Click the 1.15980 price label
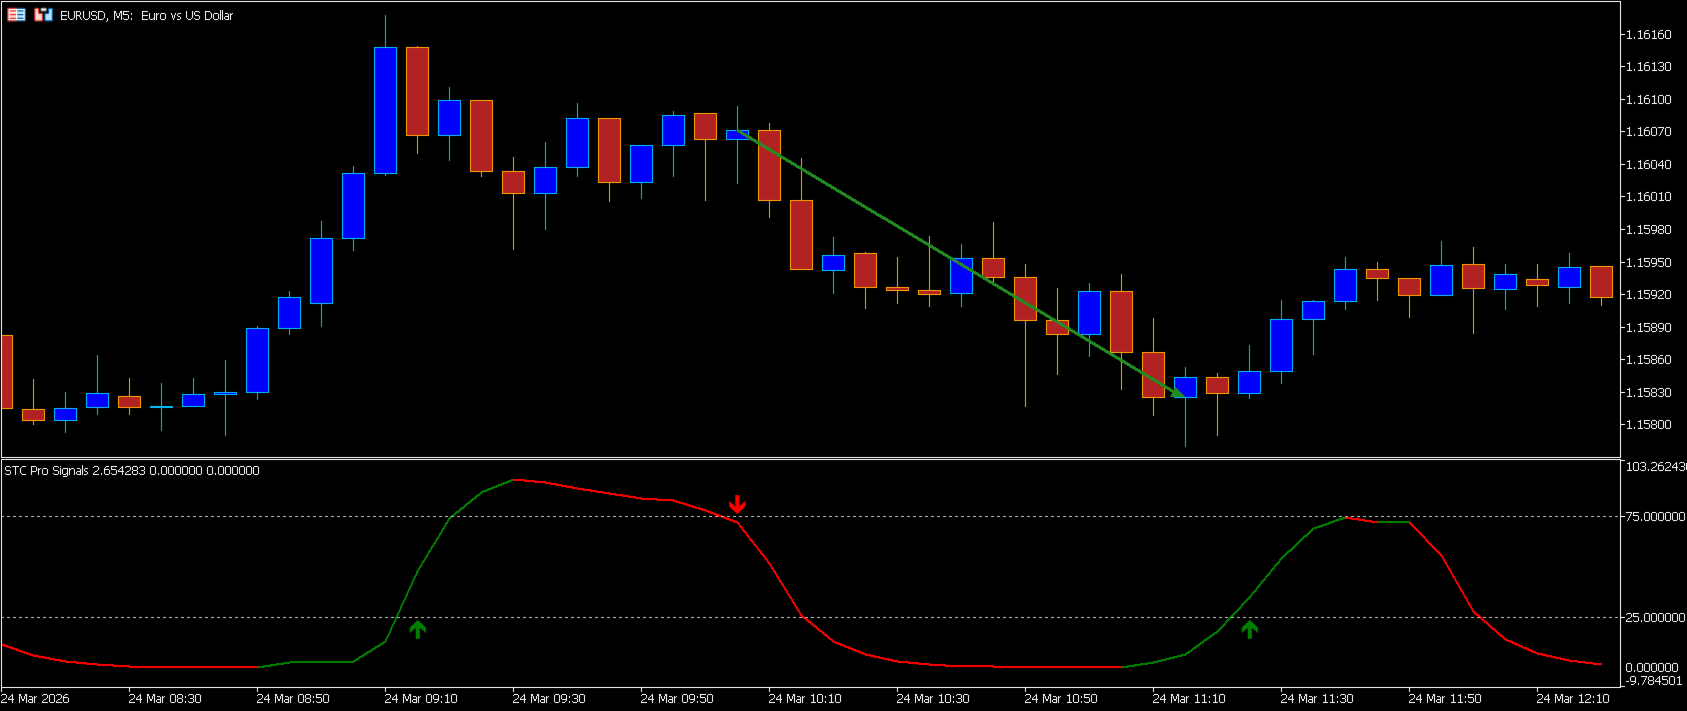1687x711 pixels. pos(1648,230)
